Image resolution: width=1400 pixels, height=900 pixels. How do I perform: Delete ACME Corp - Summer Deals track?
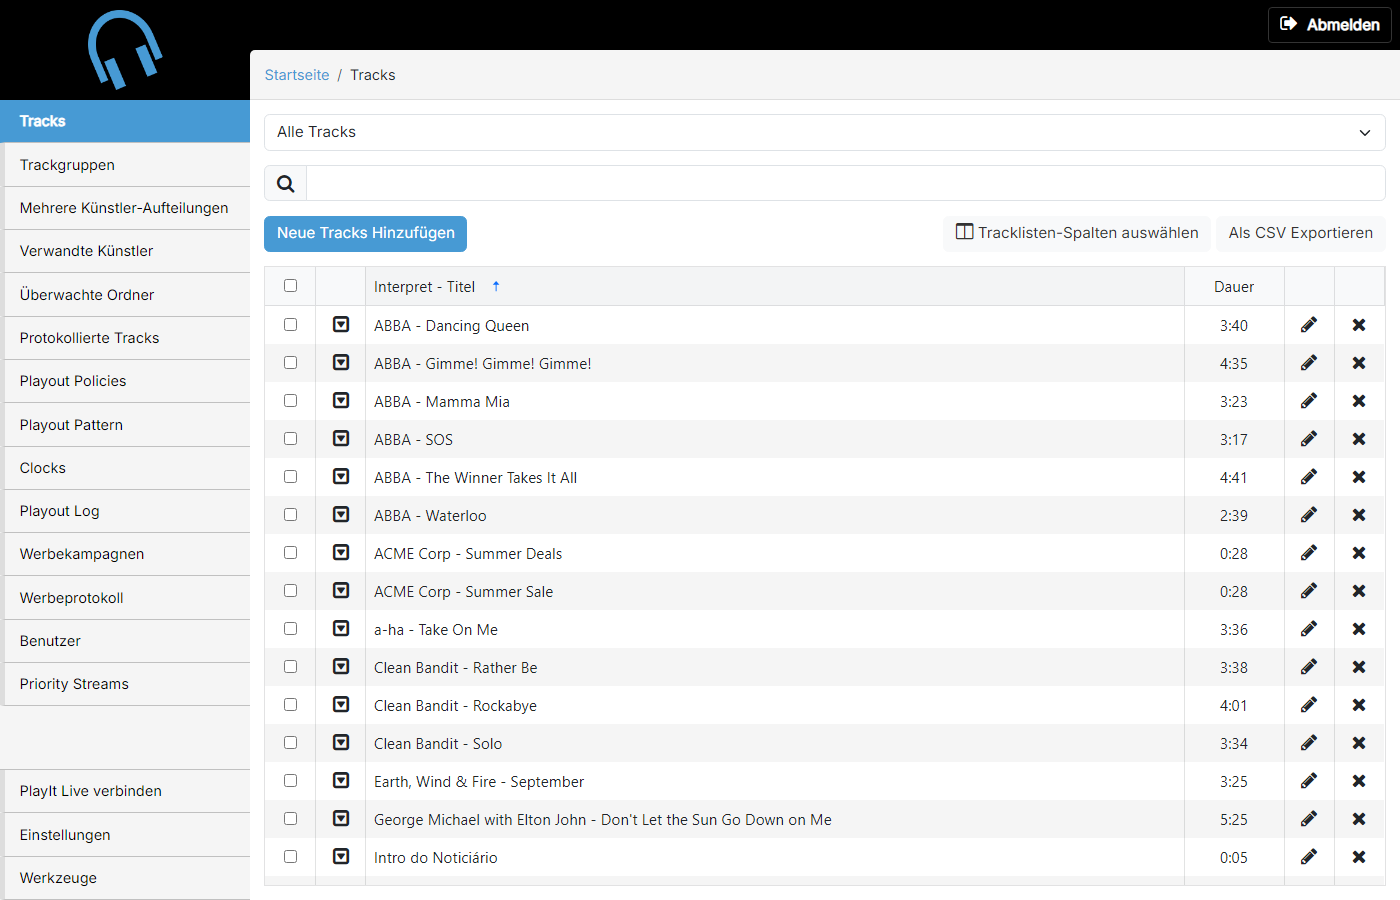(x=1359, y=553)
